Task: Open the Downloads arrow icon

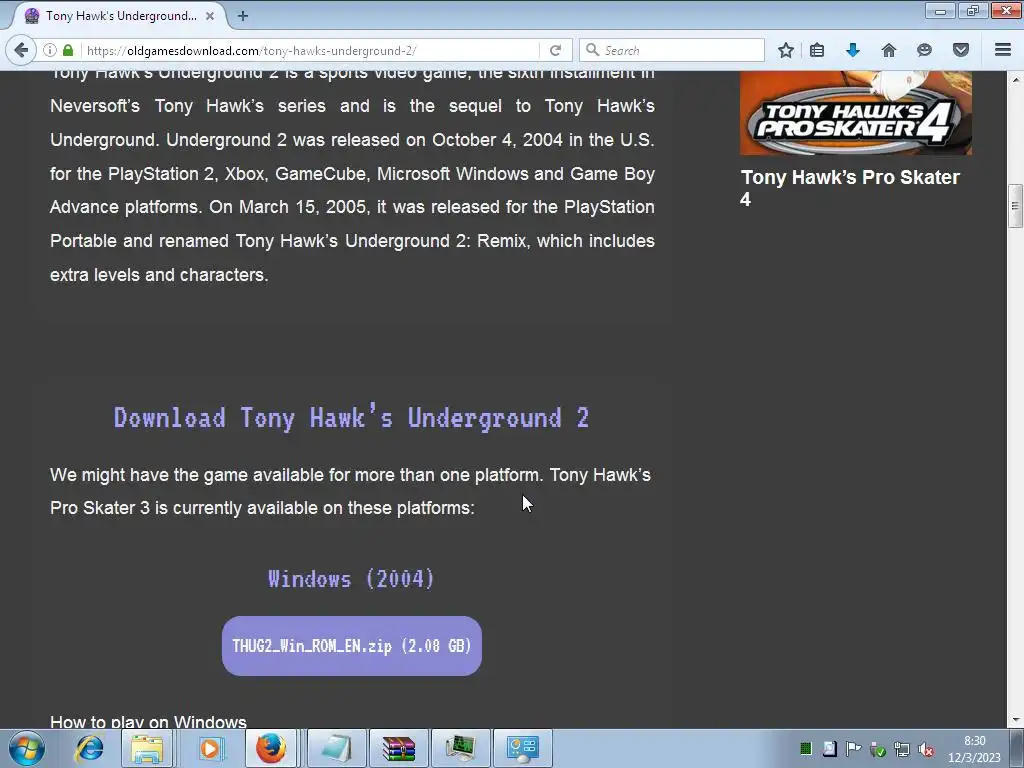Action: (x=853, y=50)
